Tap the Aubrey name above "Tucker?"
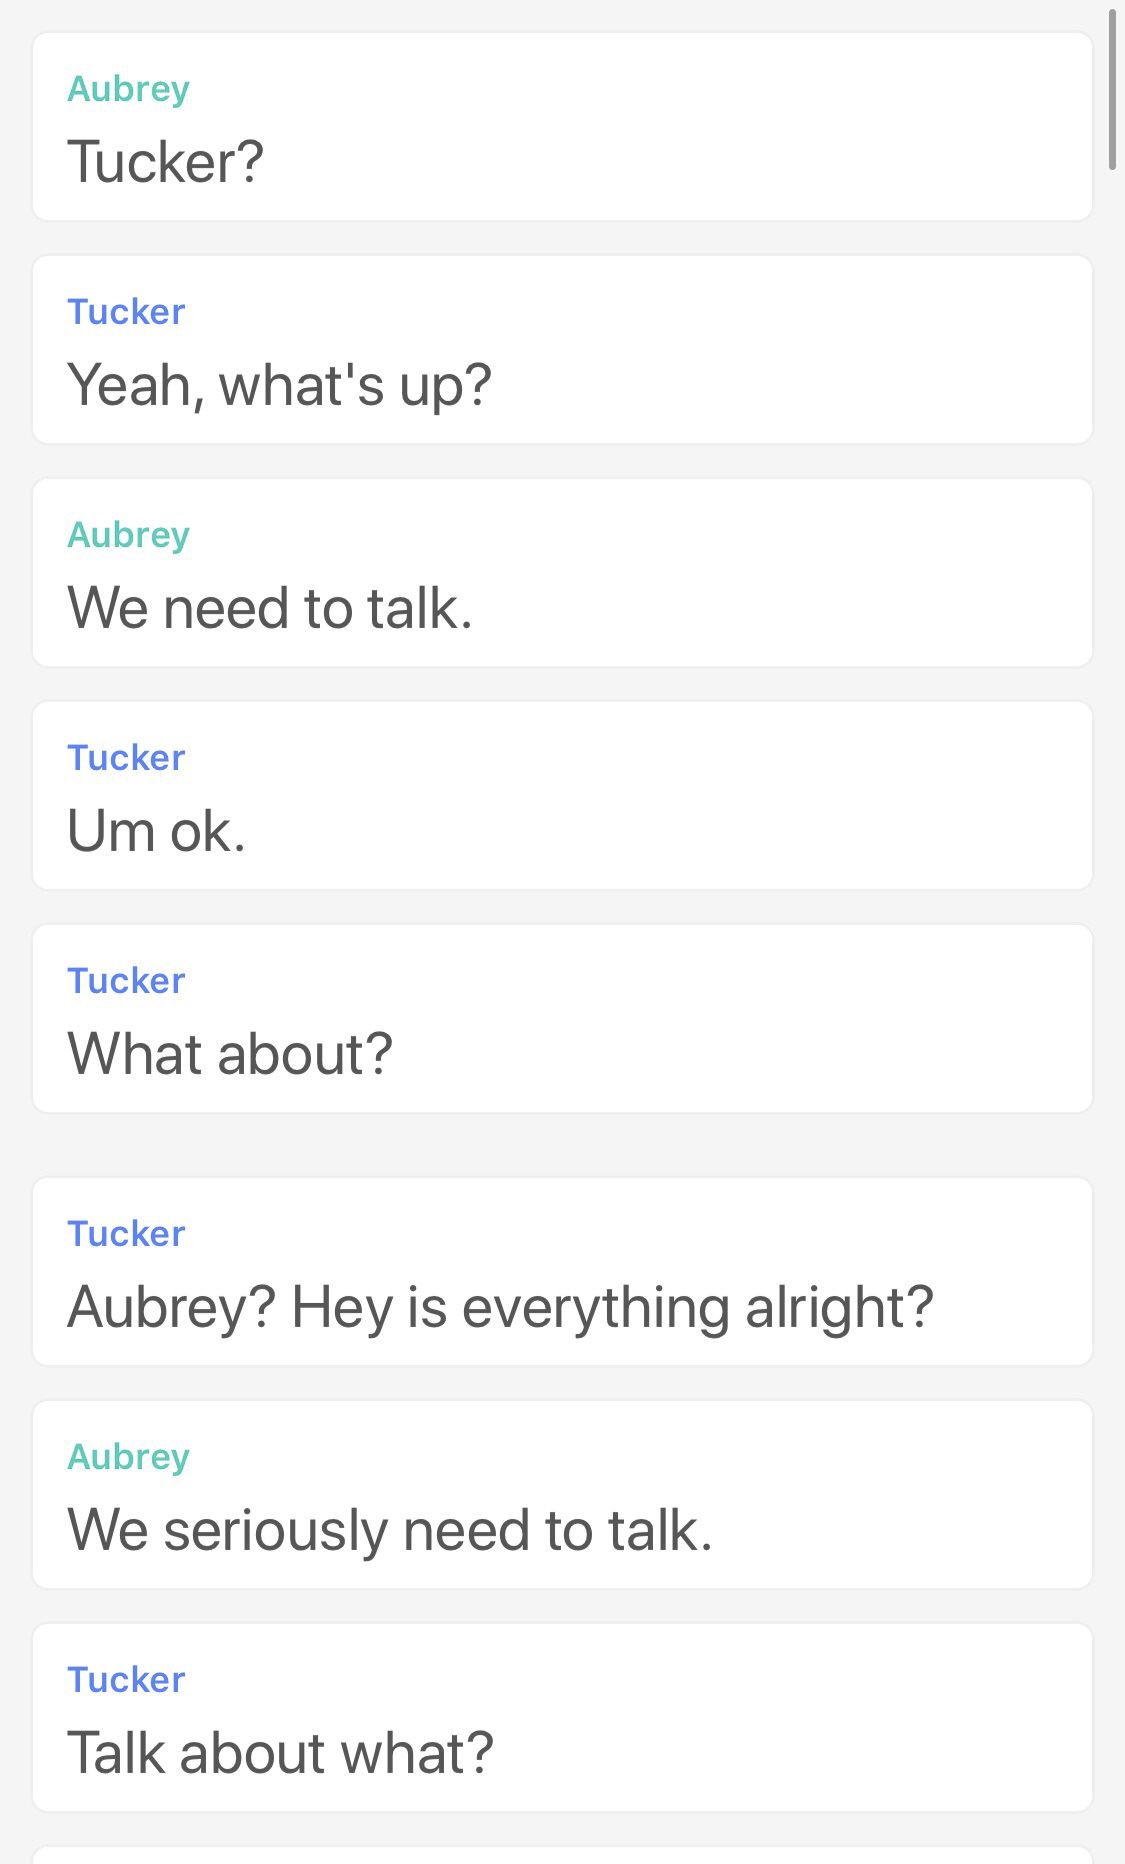Viewport: 1125px width, 1864px height. (128, 89)
